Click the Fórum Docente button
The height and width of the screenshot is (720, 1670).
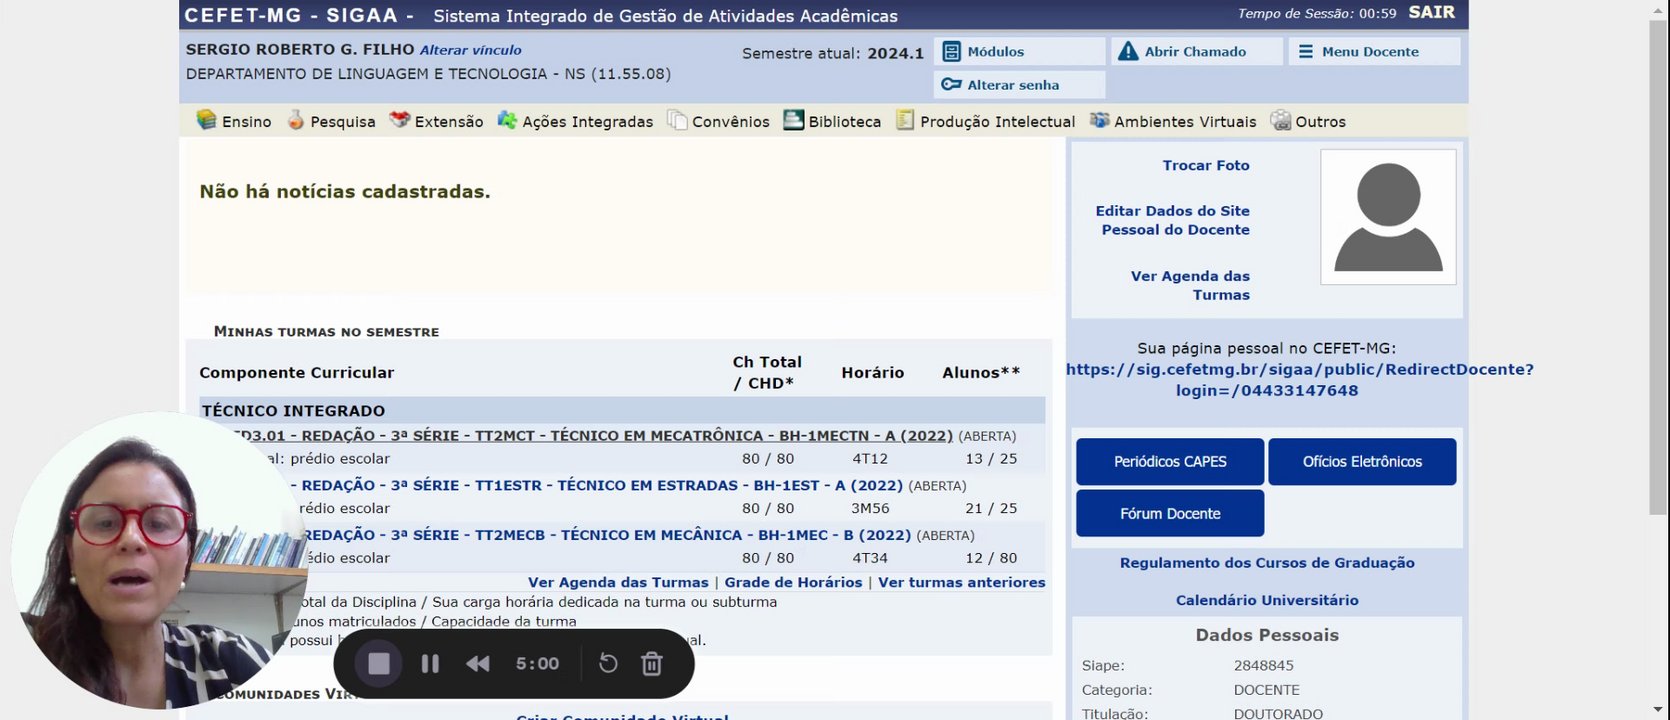(1170, 514)
